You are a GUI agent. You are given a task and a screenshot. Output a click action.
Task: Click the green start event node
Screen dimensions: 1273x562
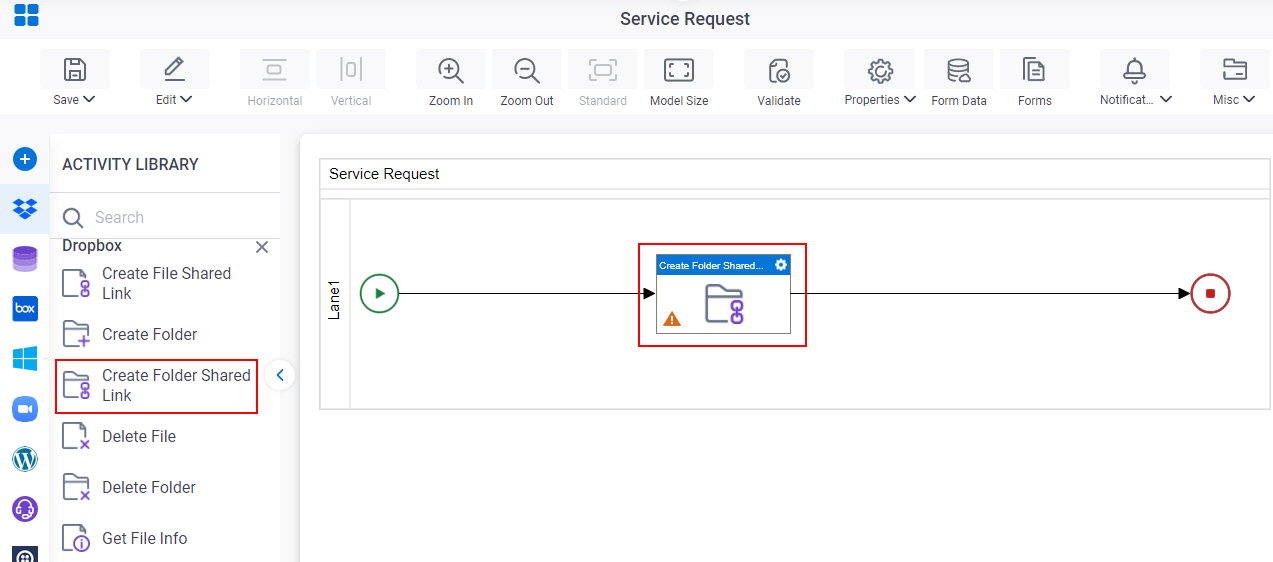379,294
